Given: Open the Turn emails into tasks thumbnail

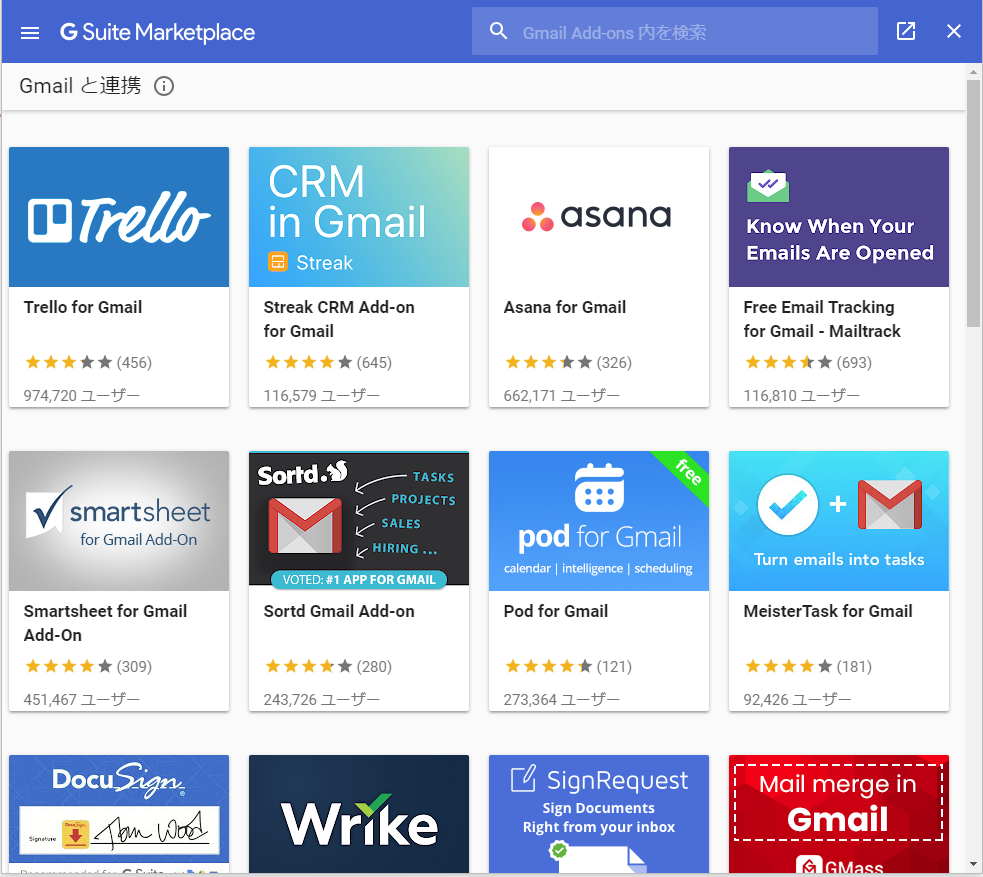Looking at the screenshot, I should (x=839, y=521).
